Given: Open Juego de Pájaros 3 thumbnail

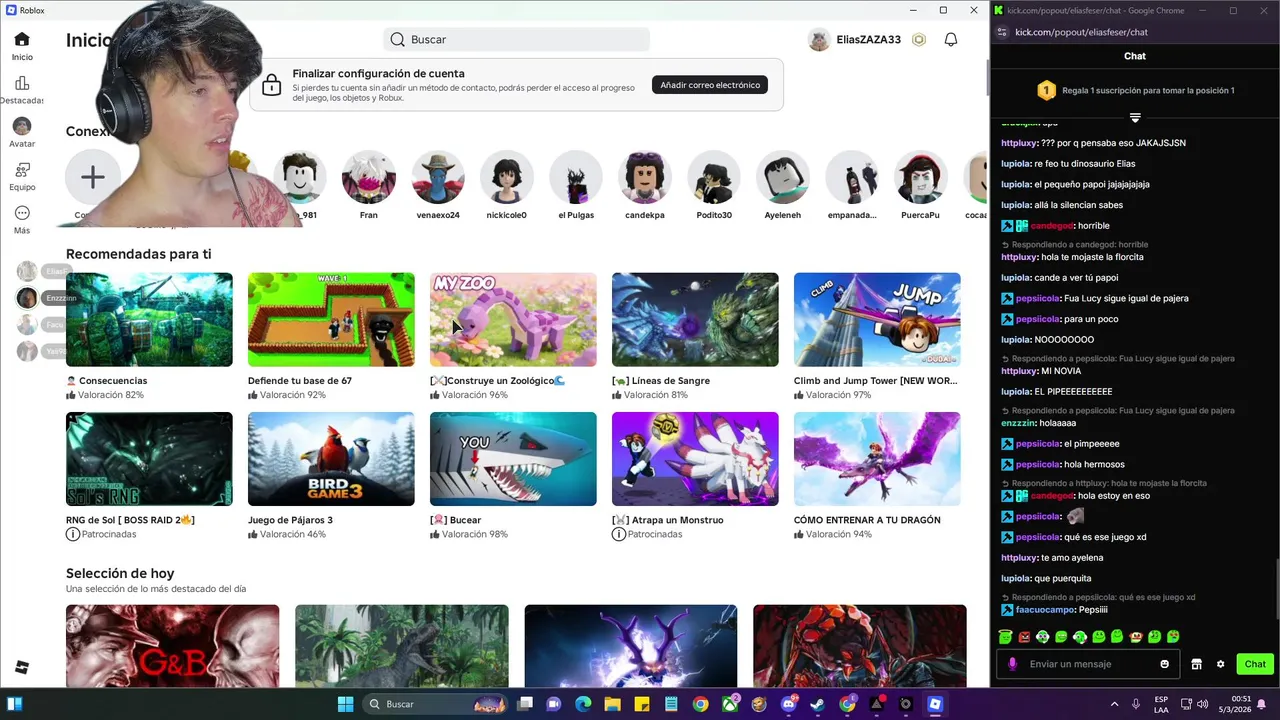Looking at the screenshot, I should pyautogui.click(x=331, y=459).
